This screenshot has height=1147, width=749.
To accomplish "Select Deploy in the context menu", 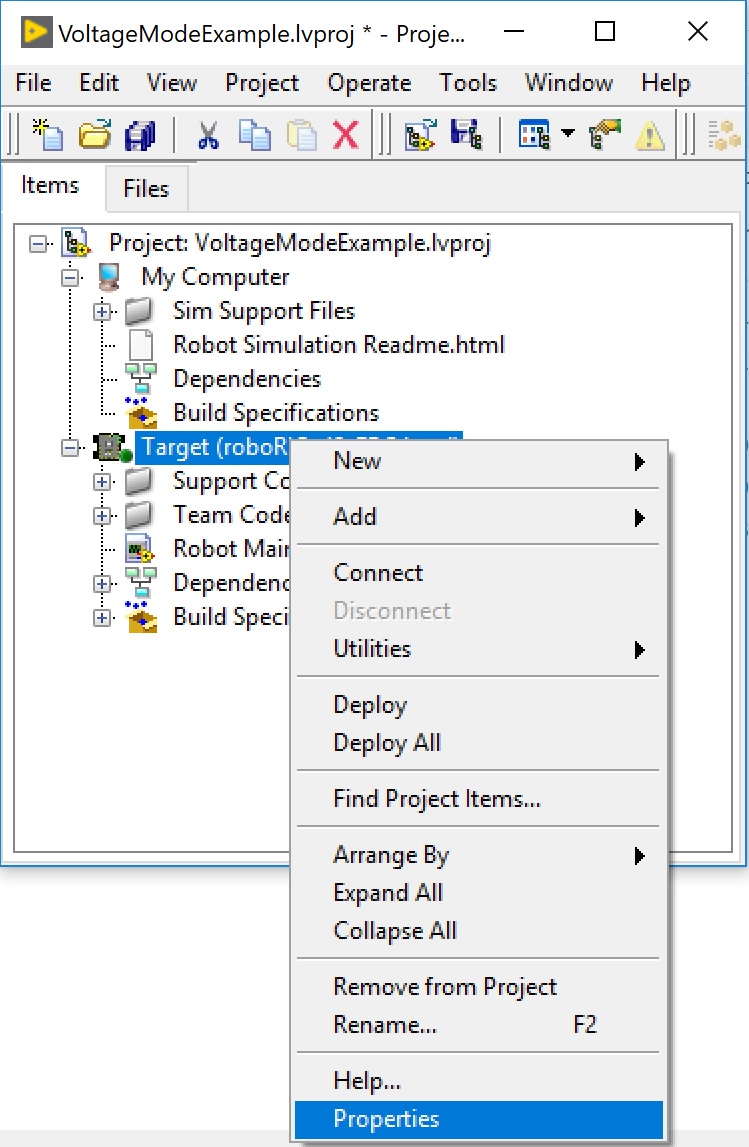I will pyautogui.click(x=478, y=704).
